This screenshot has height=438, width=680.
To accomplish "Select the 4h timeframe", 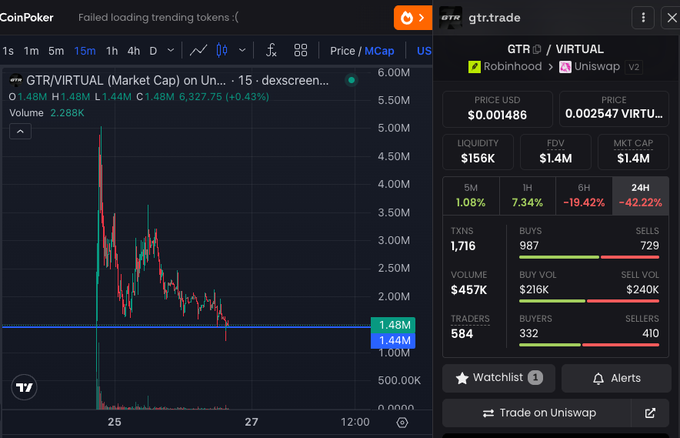I will point(134,51).
